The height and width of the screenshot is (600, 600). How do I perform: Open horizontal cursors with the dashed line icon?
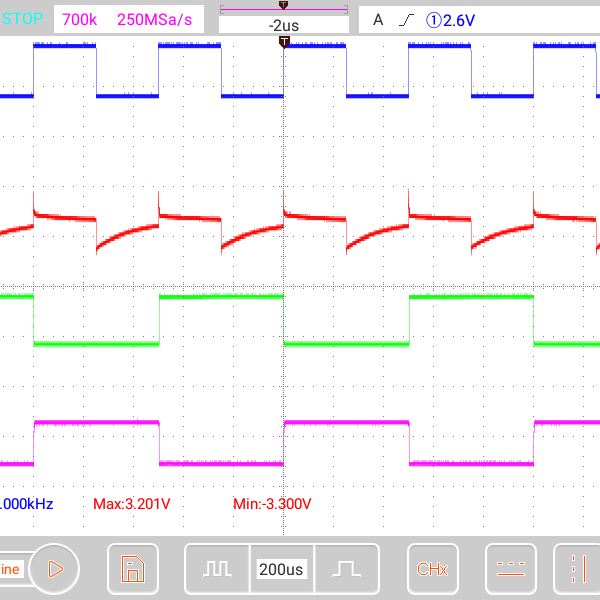pyautogui.click(x=510, y=569)
